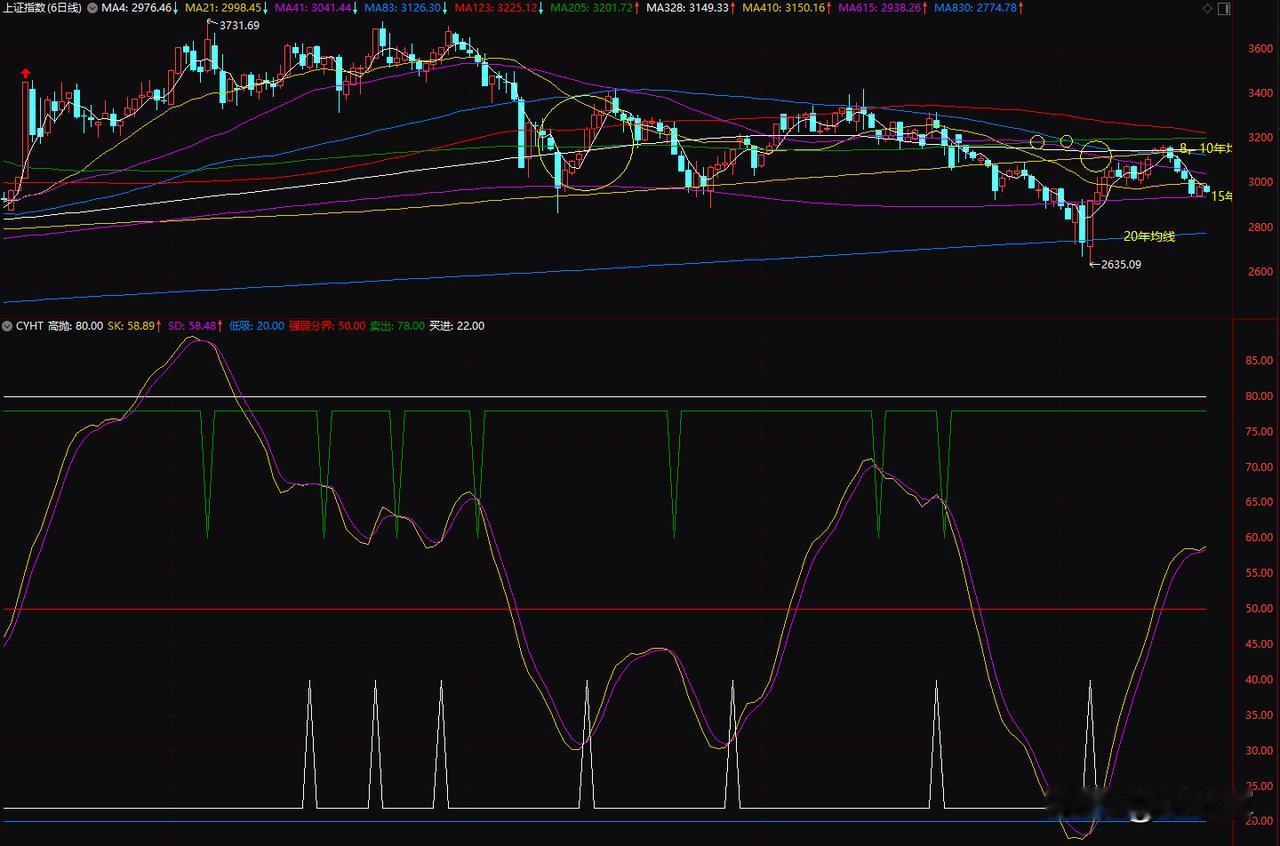Click the red up arrow marker on the chart
The image size is (1280, 846).
coord(25,74)
